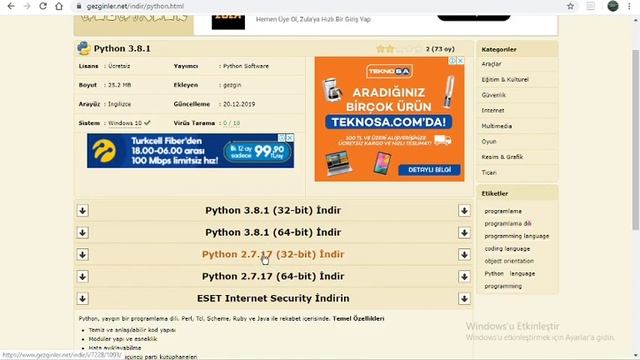Open the browser home page icon
This screenshot has width=640, height=360.
coord(59,6)
